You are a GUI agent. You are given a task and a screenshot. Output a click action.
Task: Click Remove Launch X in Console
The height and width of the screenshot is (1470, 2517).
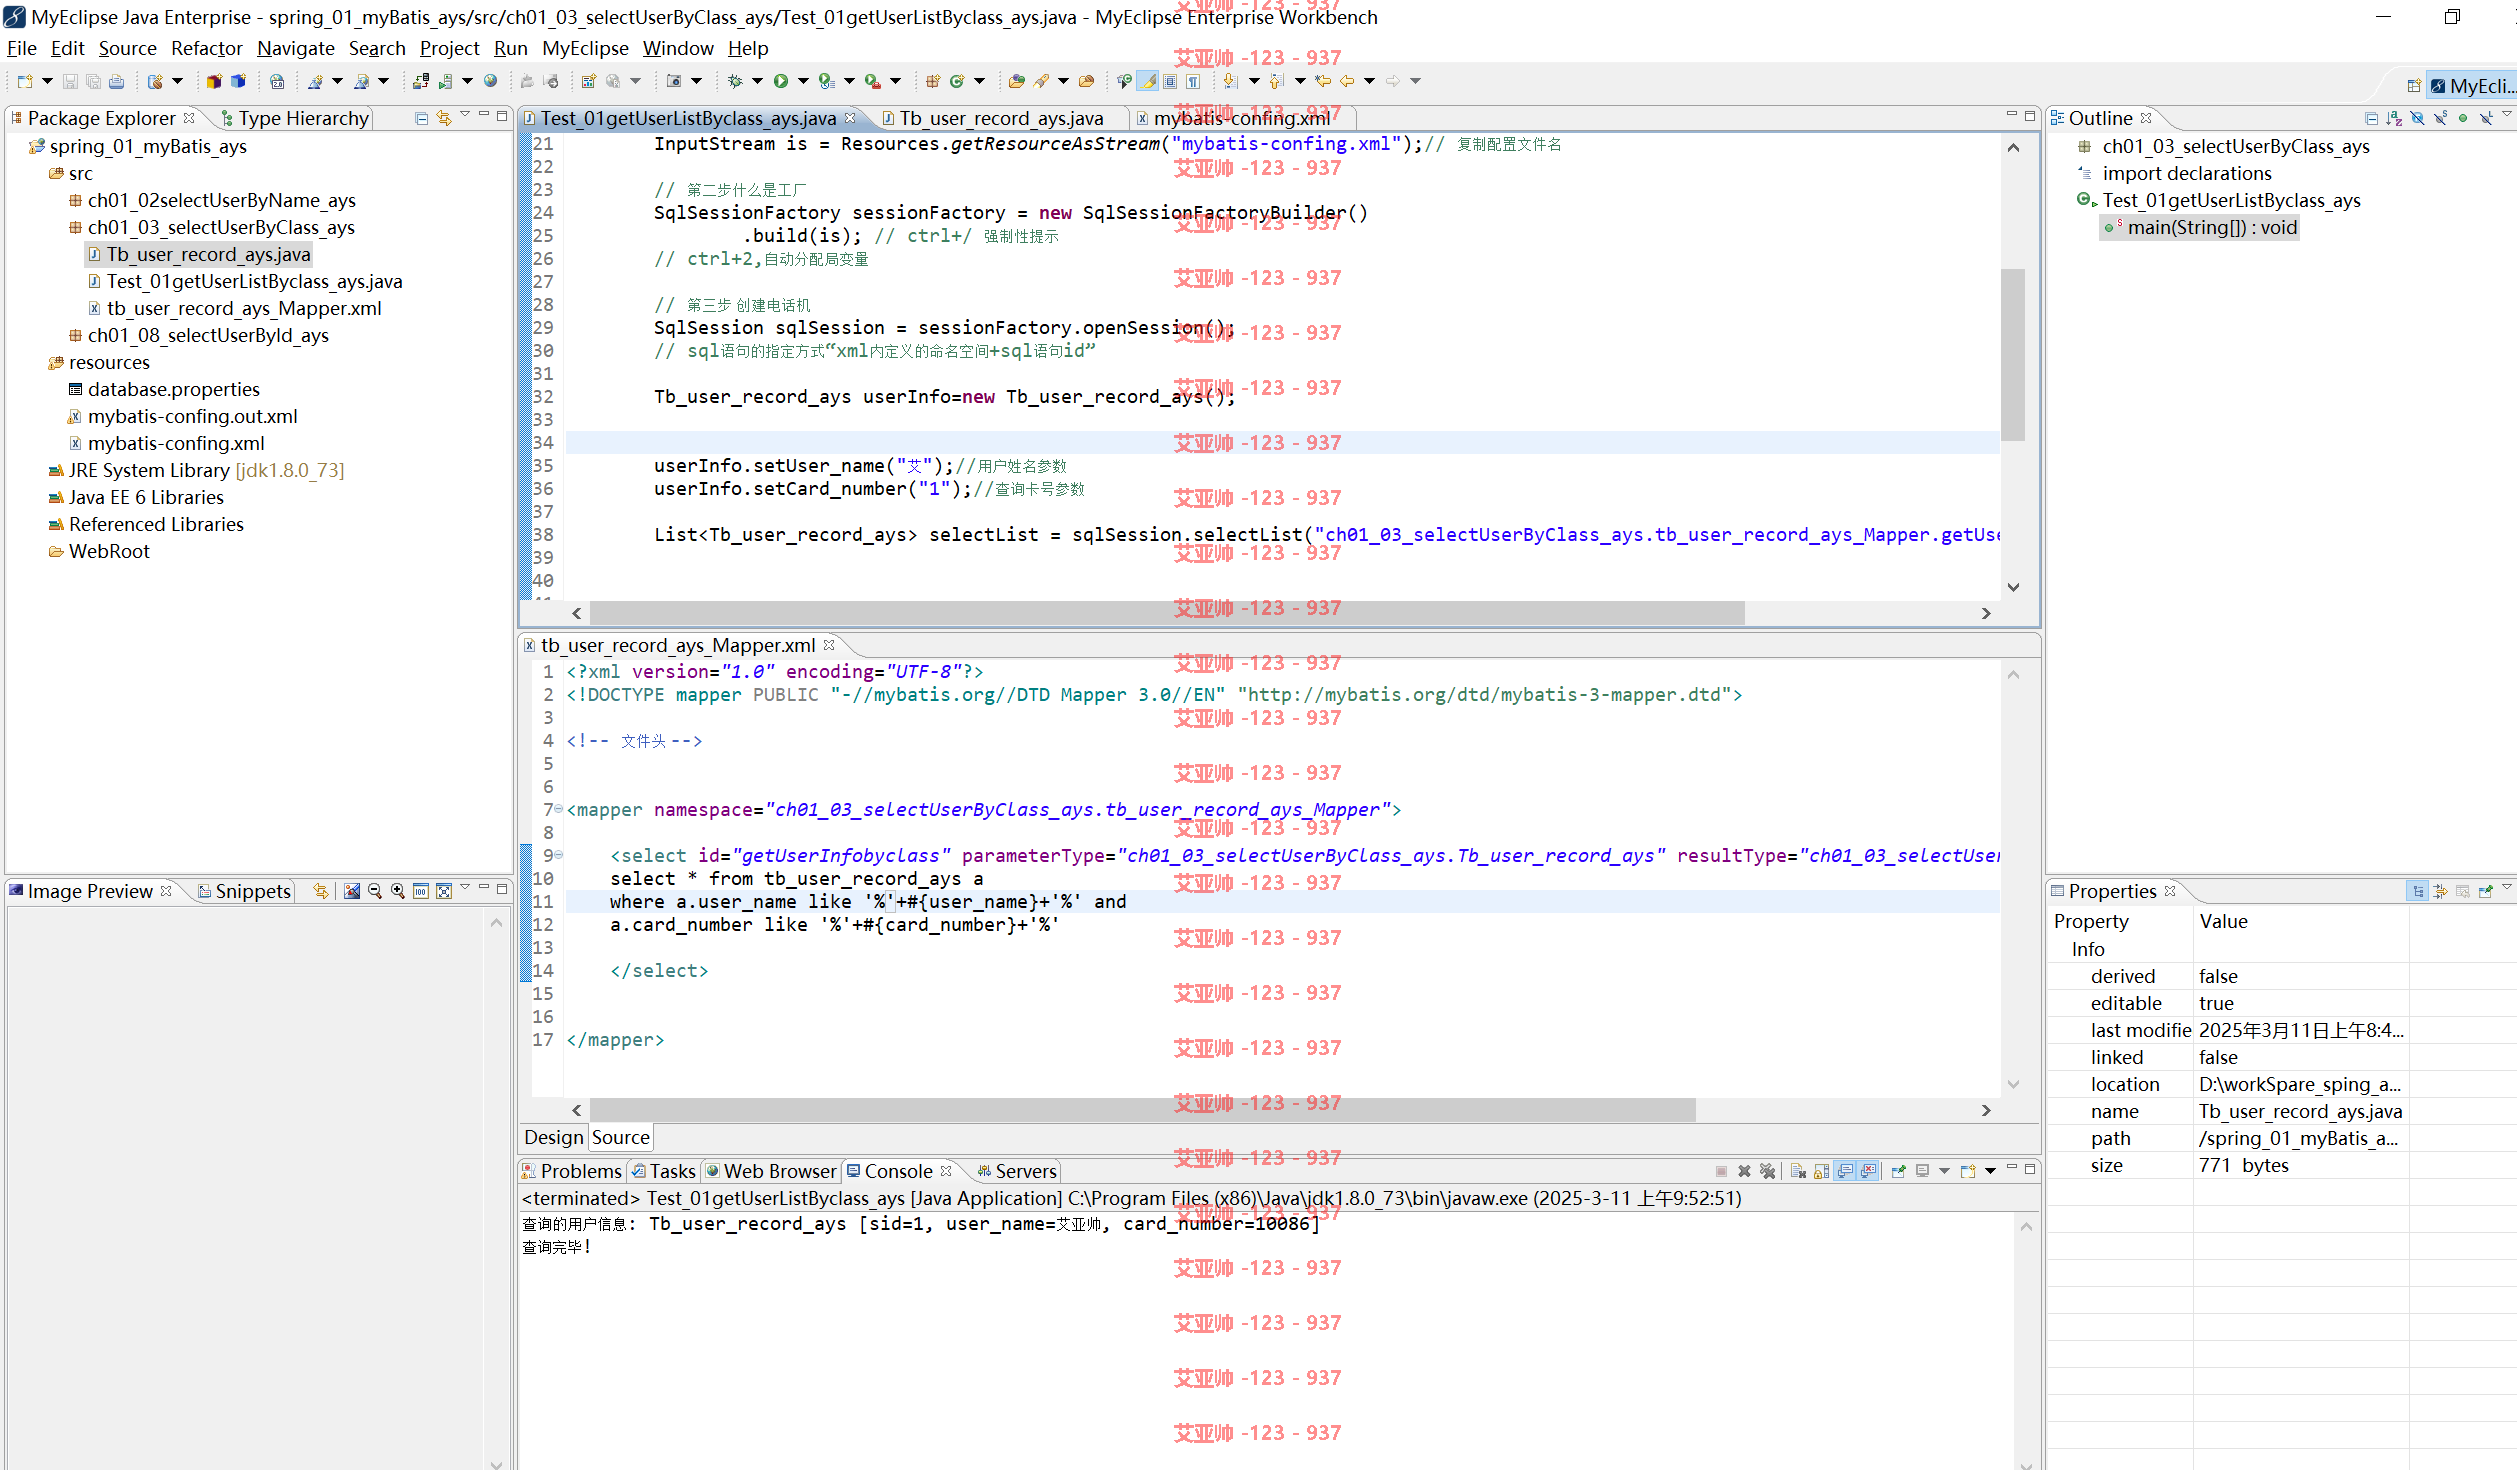tap(1744, 1171)
